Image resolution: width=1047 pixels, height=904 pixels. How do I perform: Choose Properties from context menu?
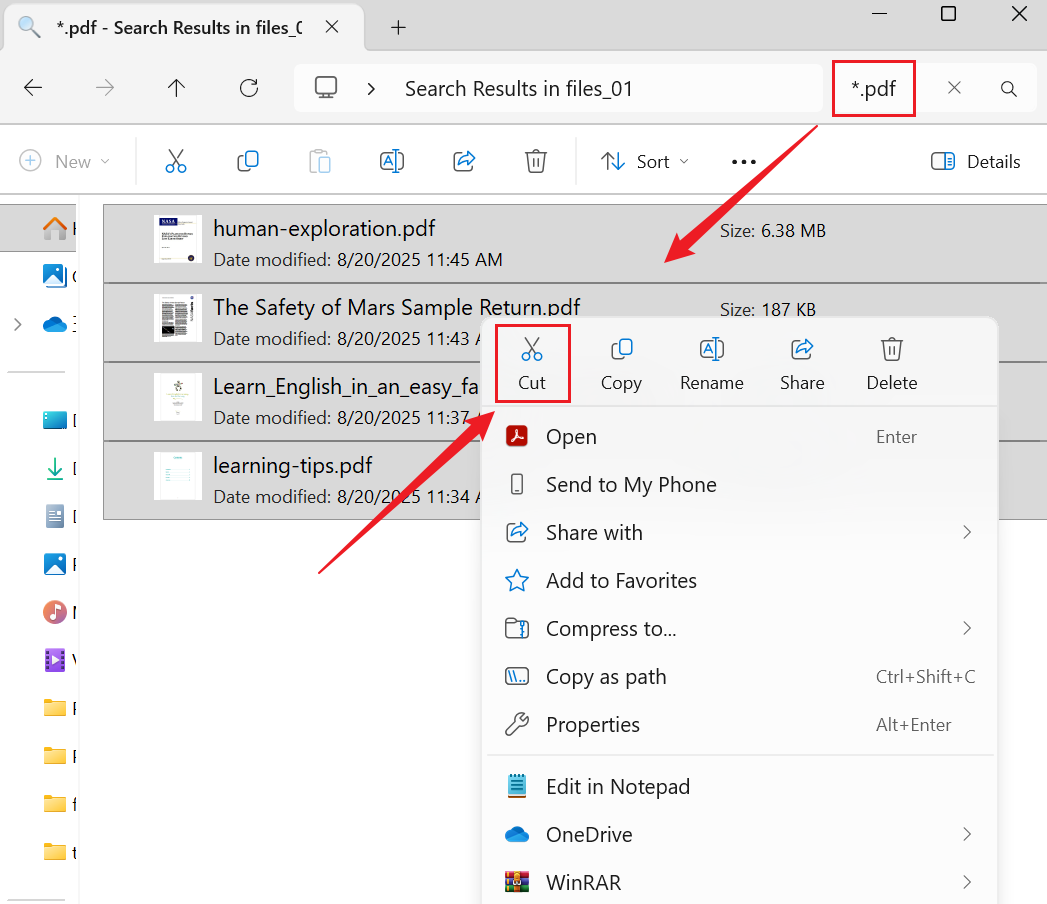tap(593, 725)
